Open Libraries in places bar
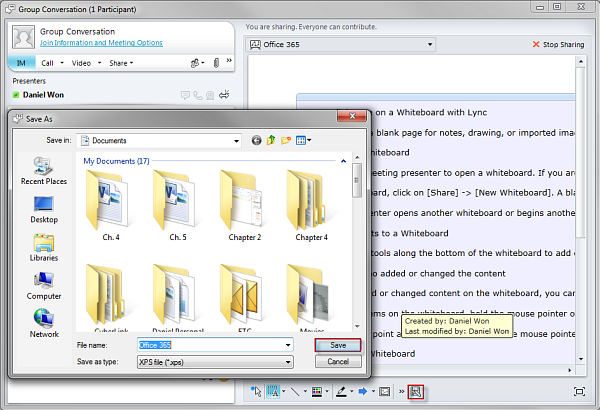600x410 pixels. point(44,248)
